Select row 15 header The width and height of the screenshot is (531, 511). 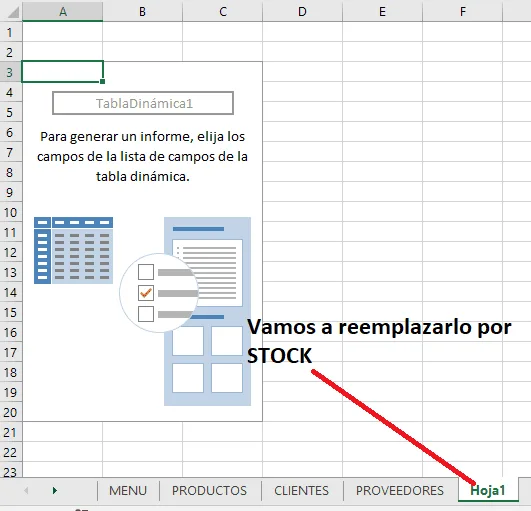(10, 312)
